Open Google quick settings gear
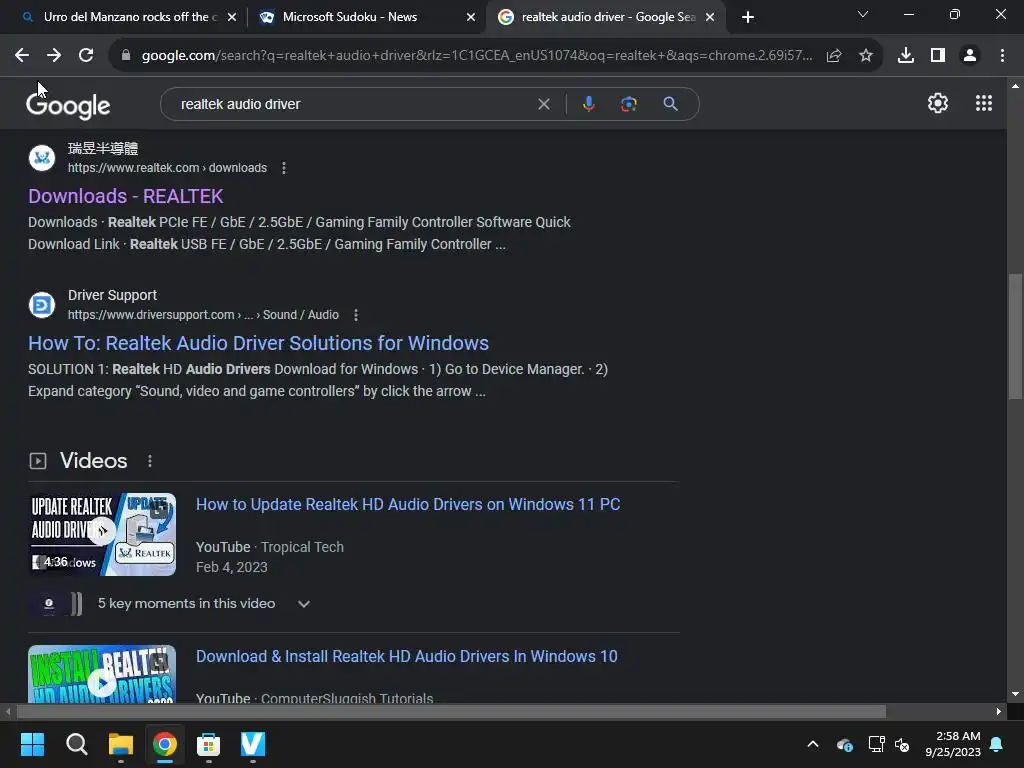 tap(938, 103)
